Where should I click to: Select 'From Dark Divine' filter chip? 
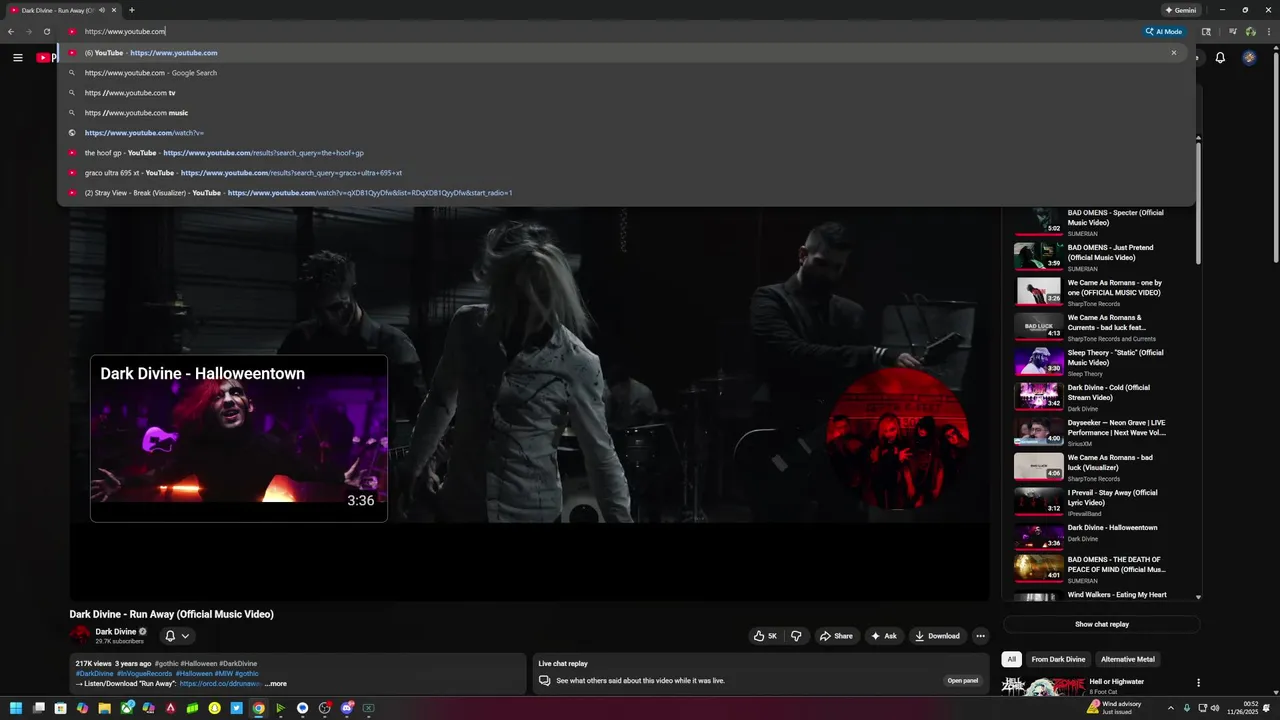click(1058, 659)
